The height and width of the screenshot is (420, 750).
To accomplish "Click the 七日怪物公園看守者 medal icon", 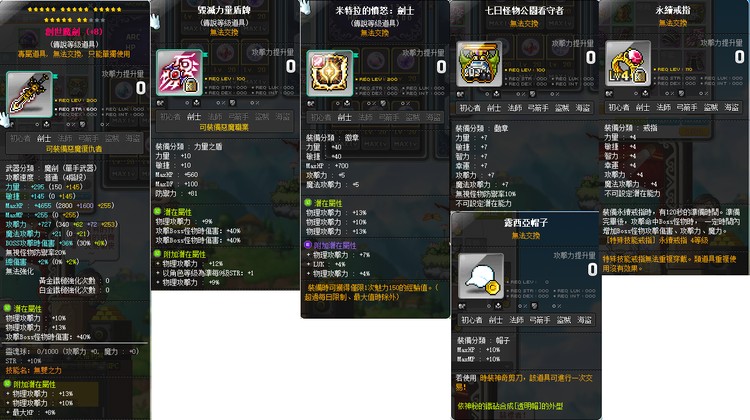I will point(479,64).
